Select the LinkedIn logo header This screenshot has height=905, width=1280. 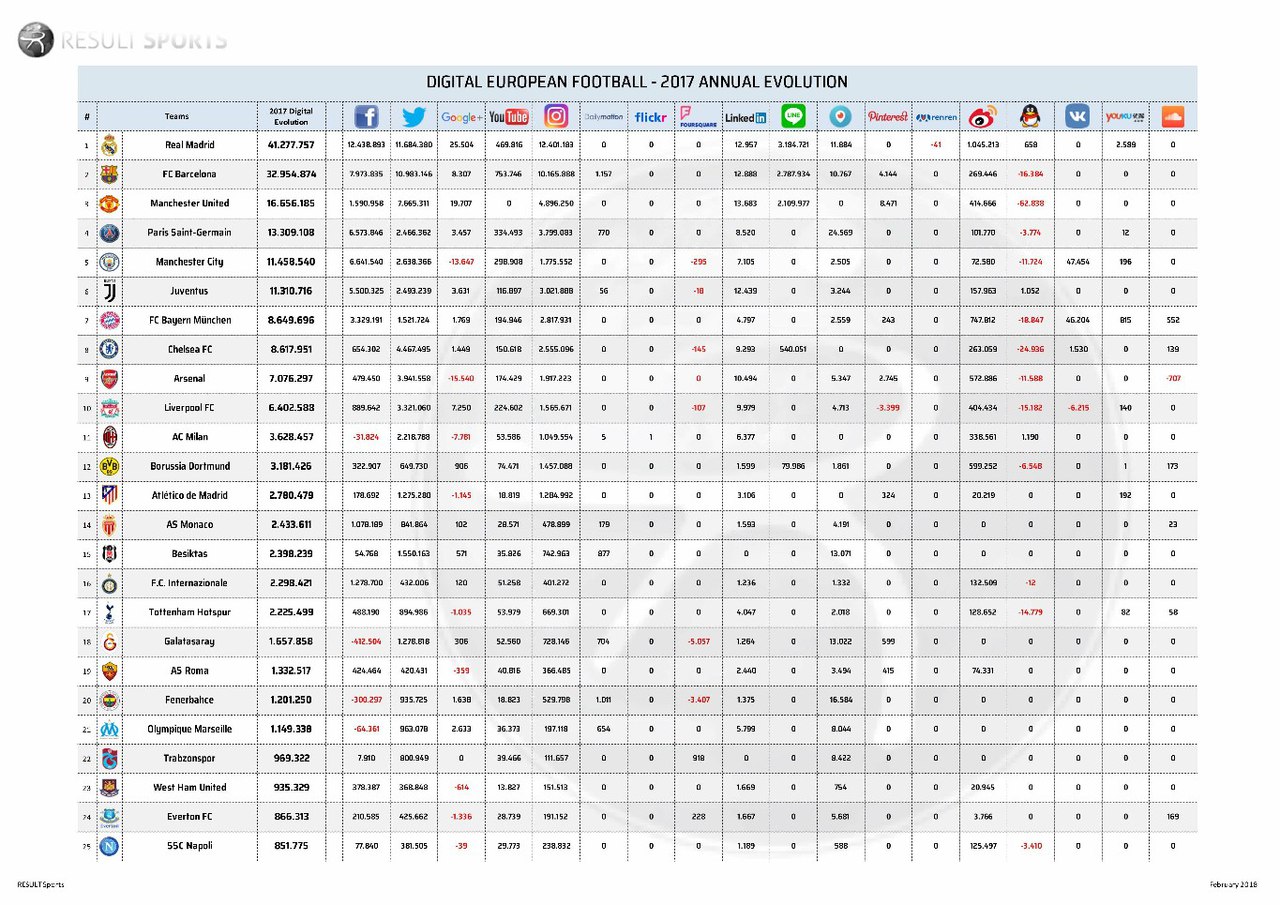point(746,117)
